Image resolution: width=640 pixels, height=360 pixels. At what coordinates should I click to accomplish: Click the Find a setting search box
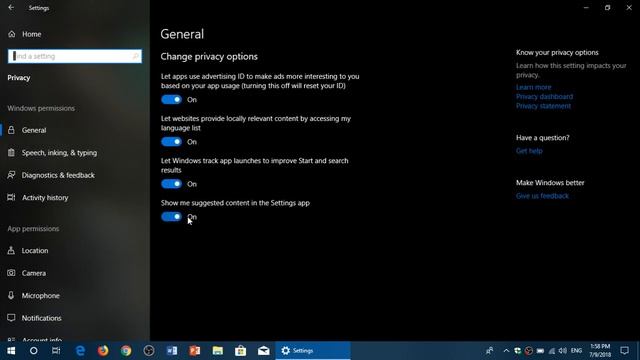pos(75,56)
